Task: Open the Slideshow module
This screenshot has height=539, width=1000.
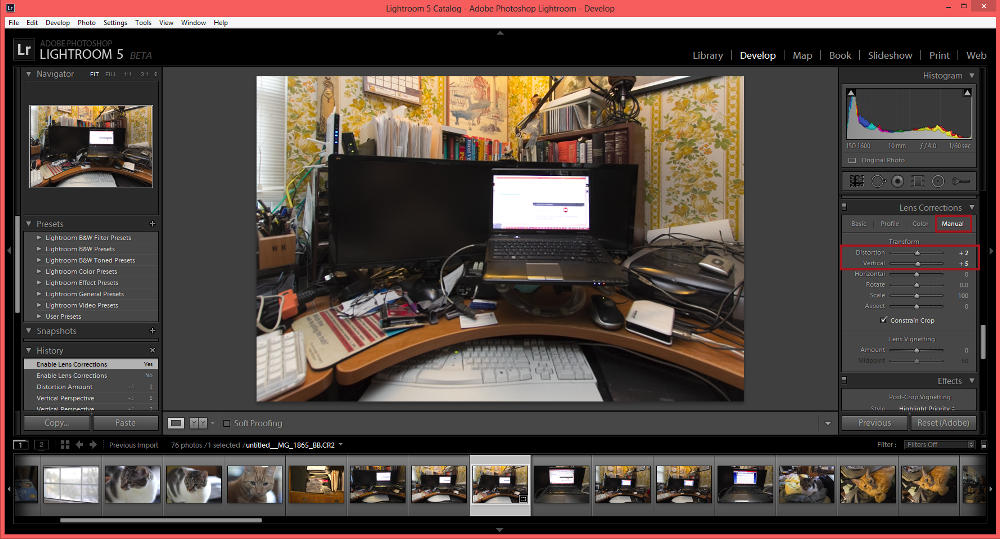Action: (x=890, y=55)
